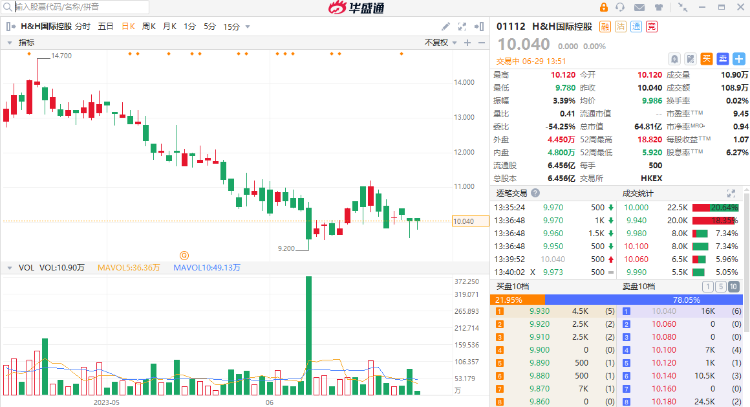The height and width of the screenshot is (407, 750).
Task: Add stock to watchlist plus button
Action: point(739,59)
